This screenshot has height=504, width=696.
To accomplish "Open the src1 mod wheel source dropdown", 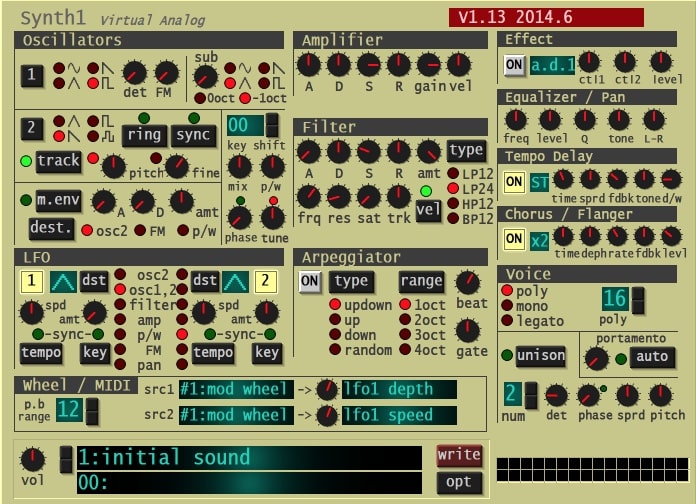I will (x=236, y=389).
